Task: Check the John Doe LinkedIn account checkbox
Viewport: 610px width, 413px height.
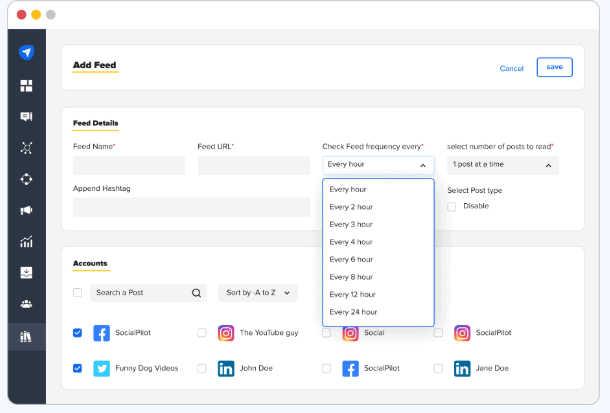Action: [x=202, y=368]
